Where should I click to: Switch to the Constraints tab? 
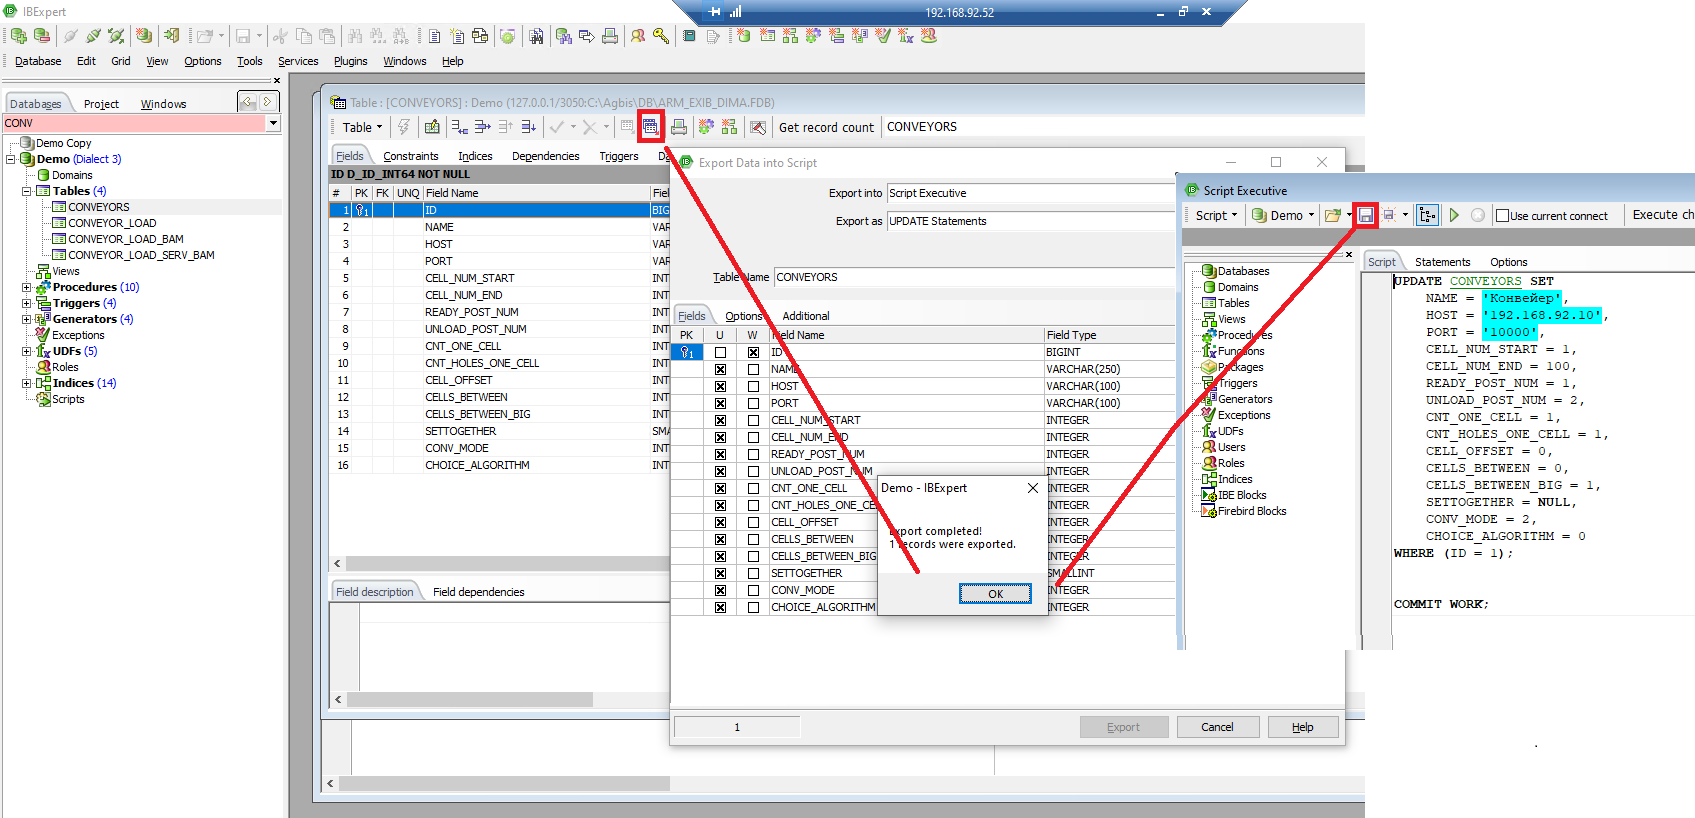[x=411, y=156]
